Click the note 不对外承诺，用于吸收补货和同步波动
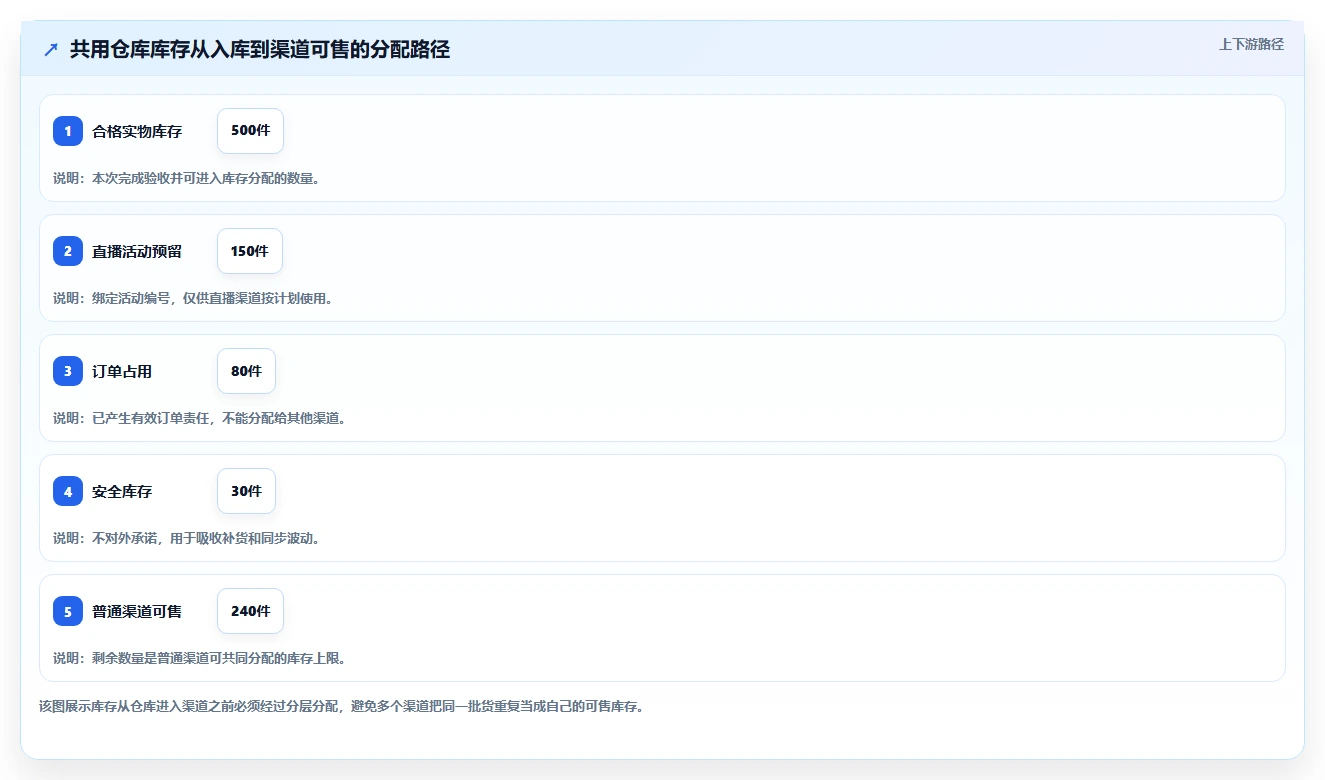This screenshot has height=780, width=1325. click(x=186, y=538)
